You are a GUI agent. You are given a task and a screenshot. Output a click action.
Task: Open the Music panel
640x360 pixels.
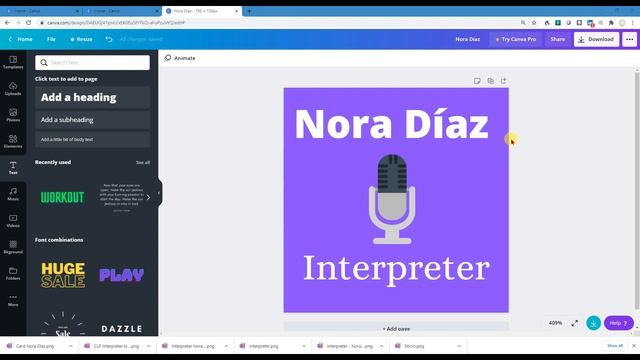click(x=13, y=194)
